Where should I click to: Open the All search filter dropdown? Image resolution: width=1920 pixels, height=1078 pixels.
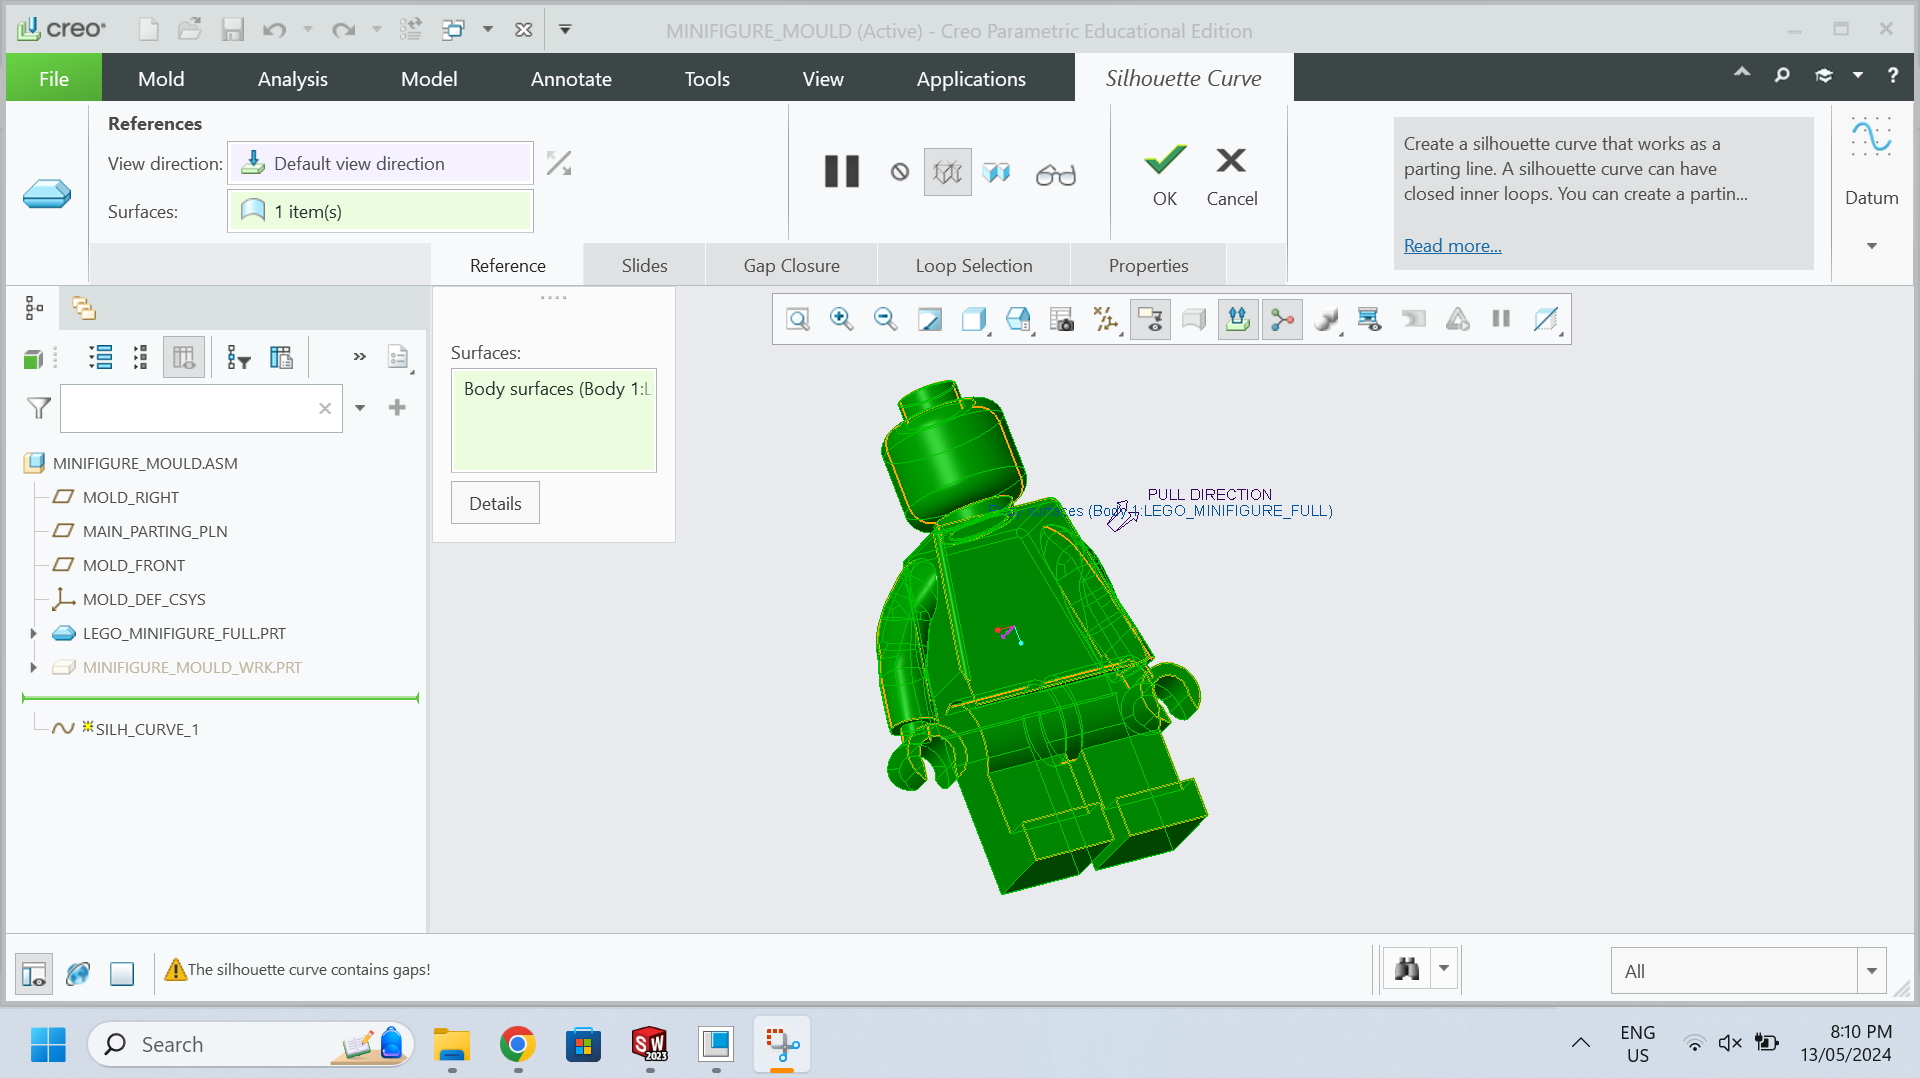pyautogui.click(x=1871, y=969)
